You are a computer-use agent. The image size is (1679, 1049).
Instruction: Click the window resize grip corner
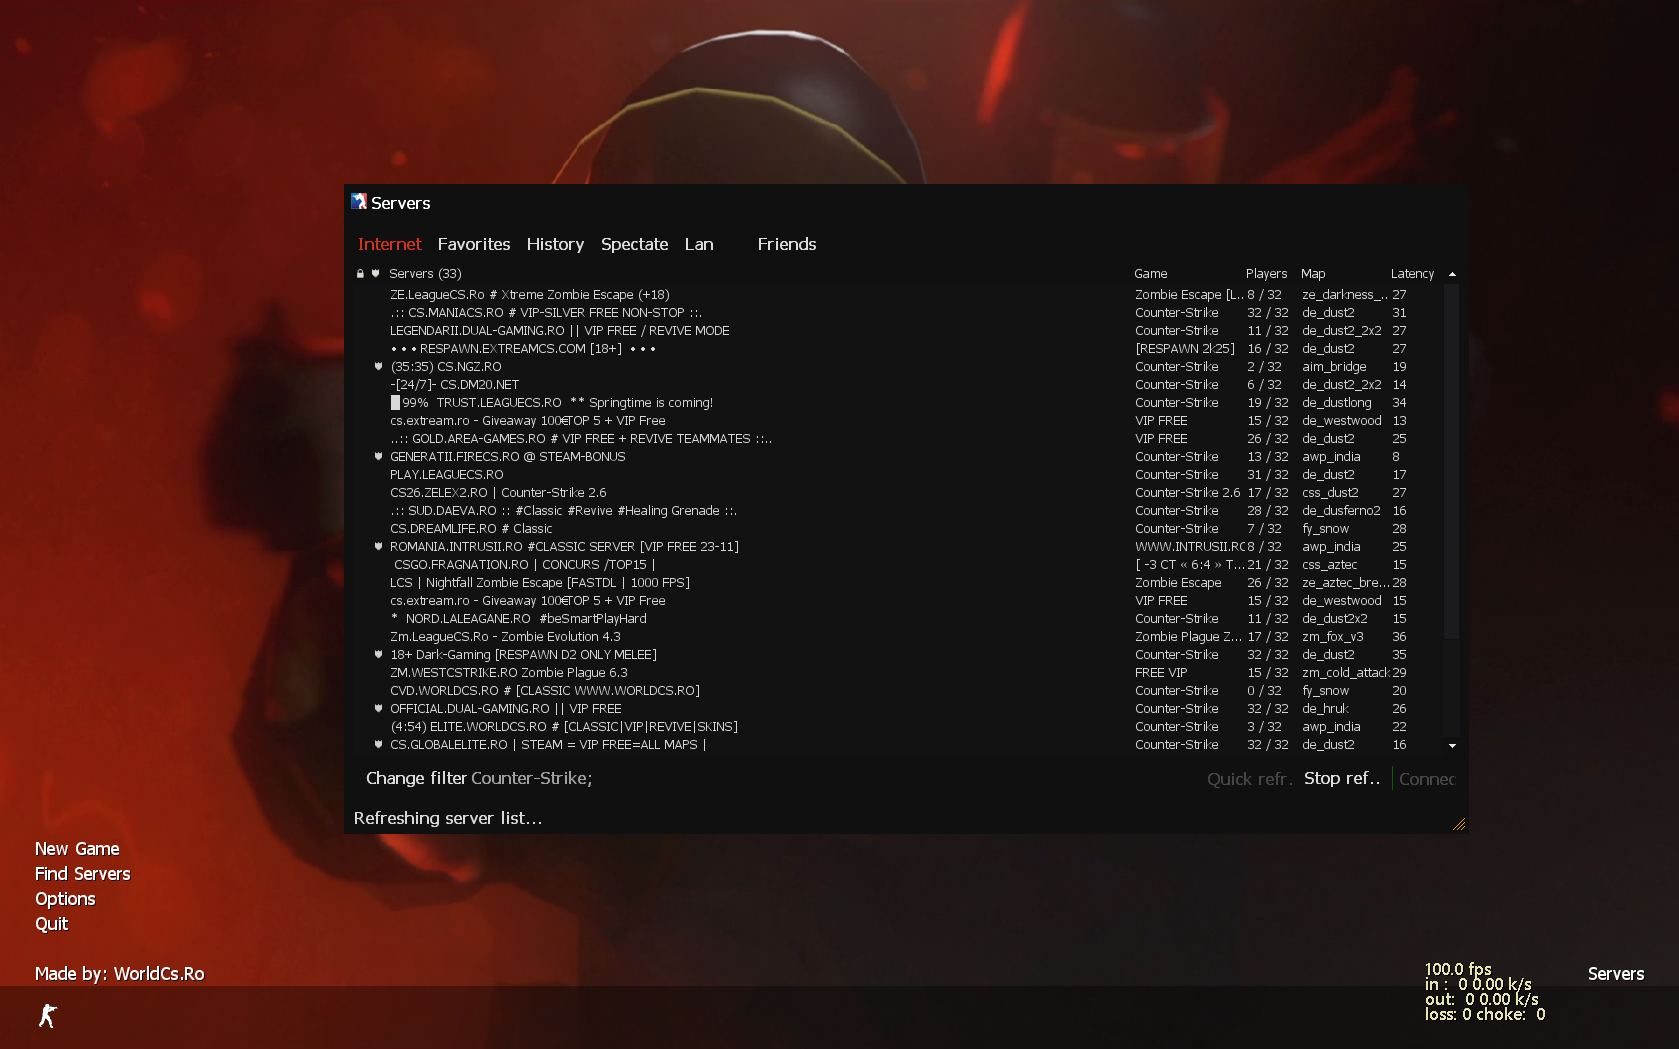tap(1459, 824)
